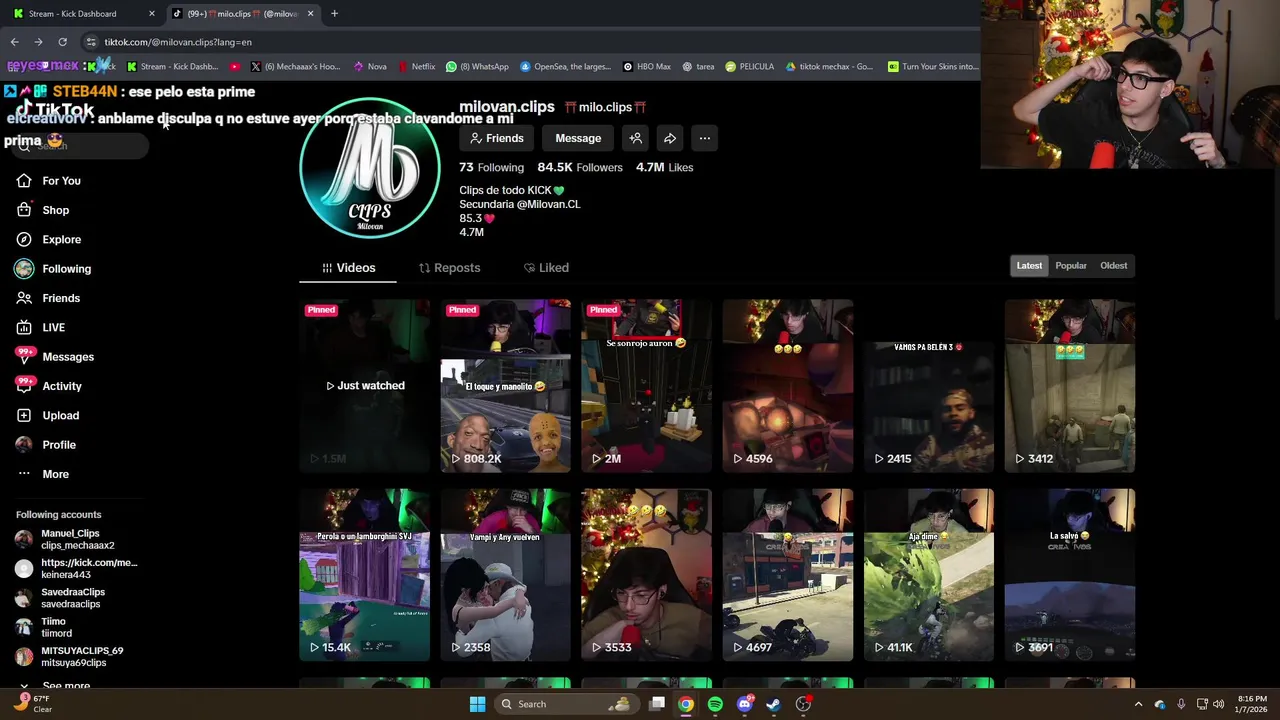Open video 'Vampi y Any vuelven'
Screen dimensions: 1280x720
[x=506, y=575]
